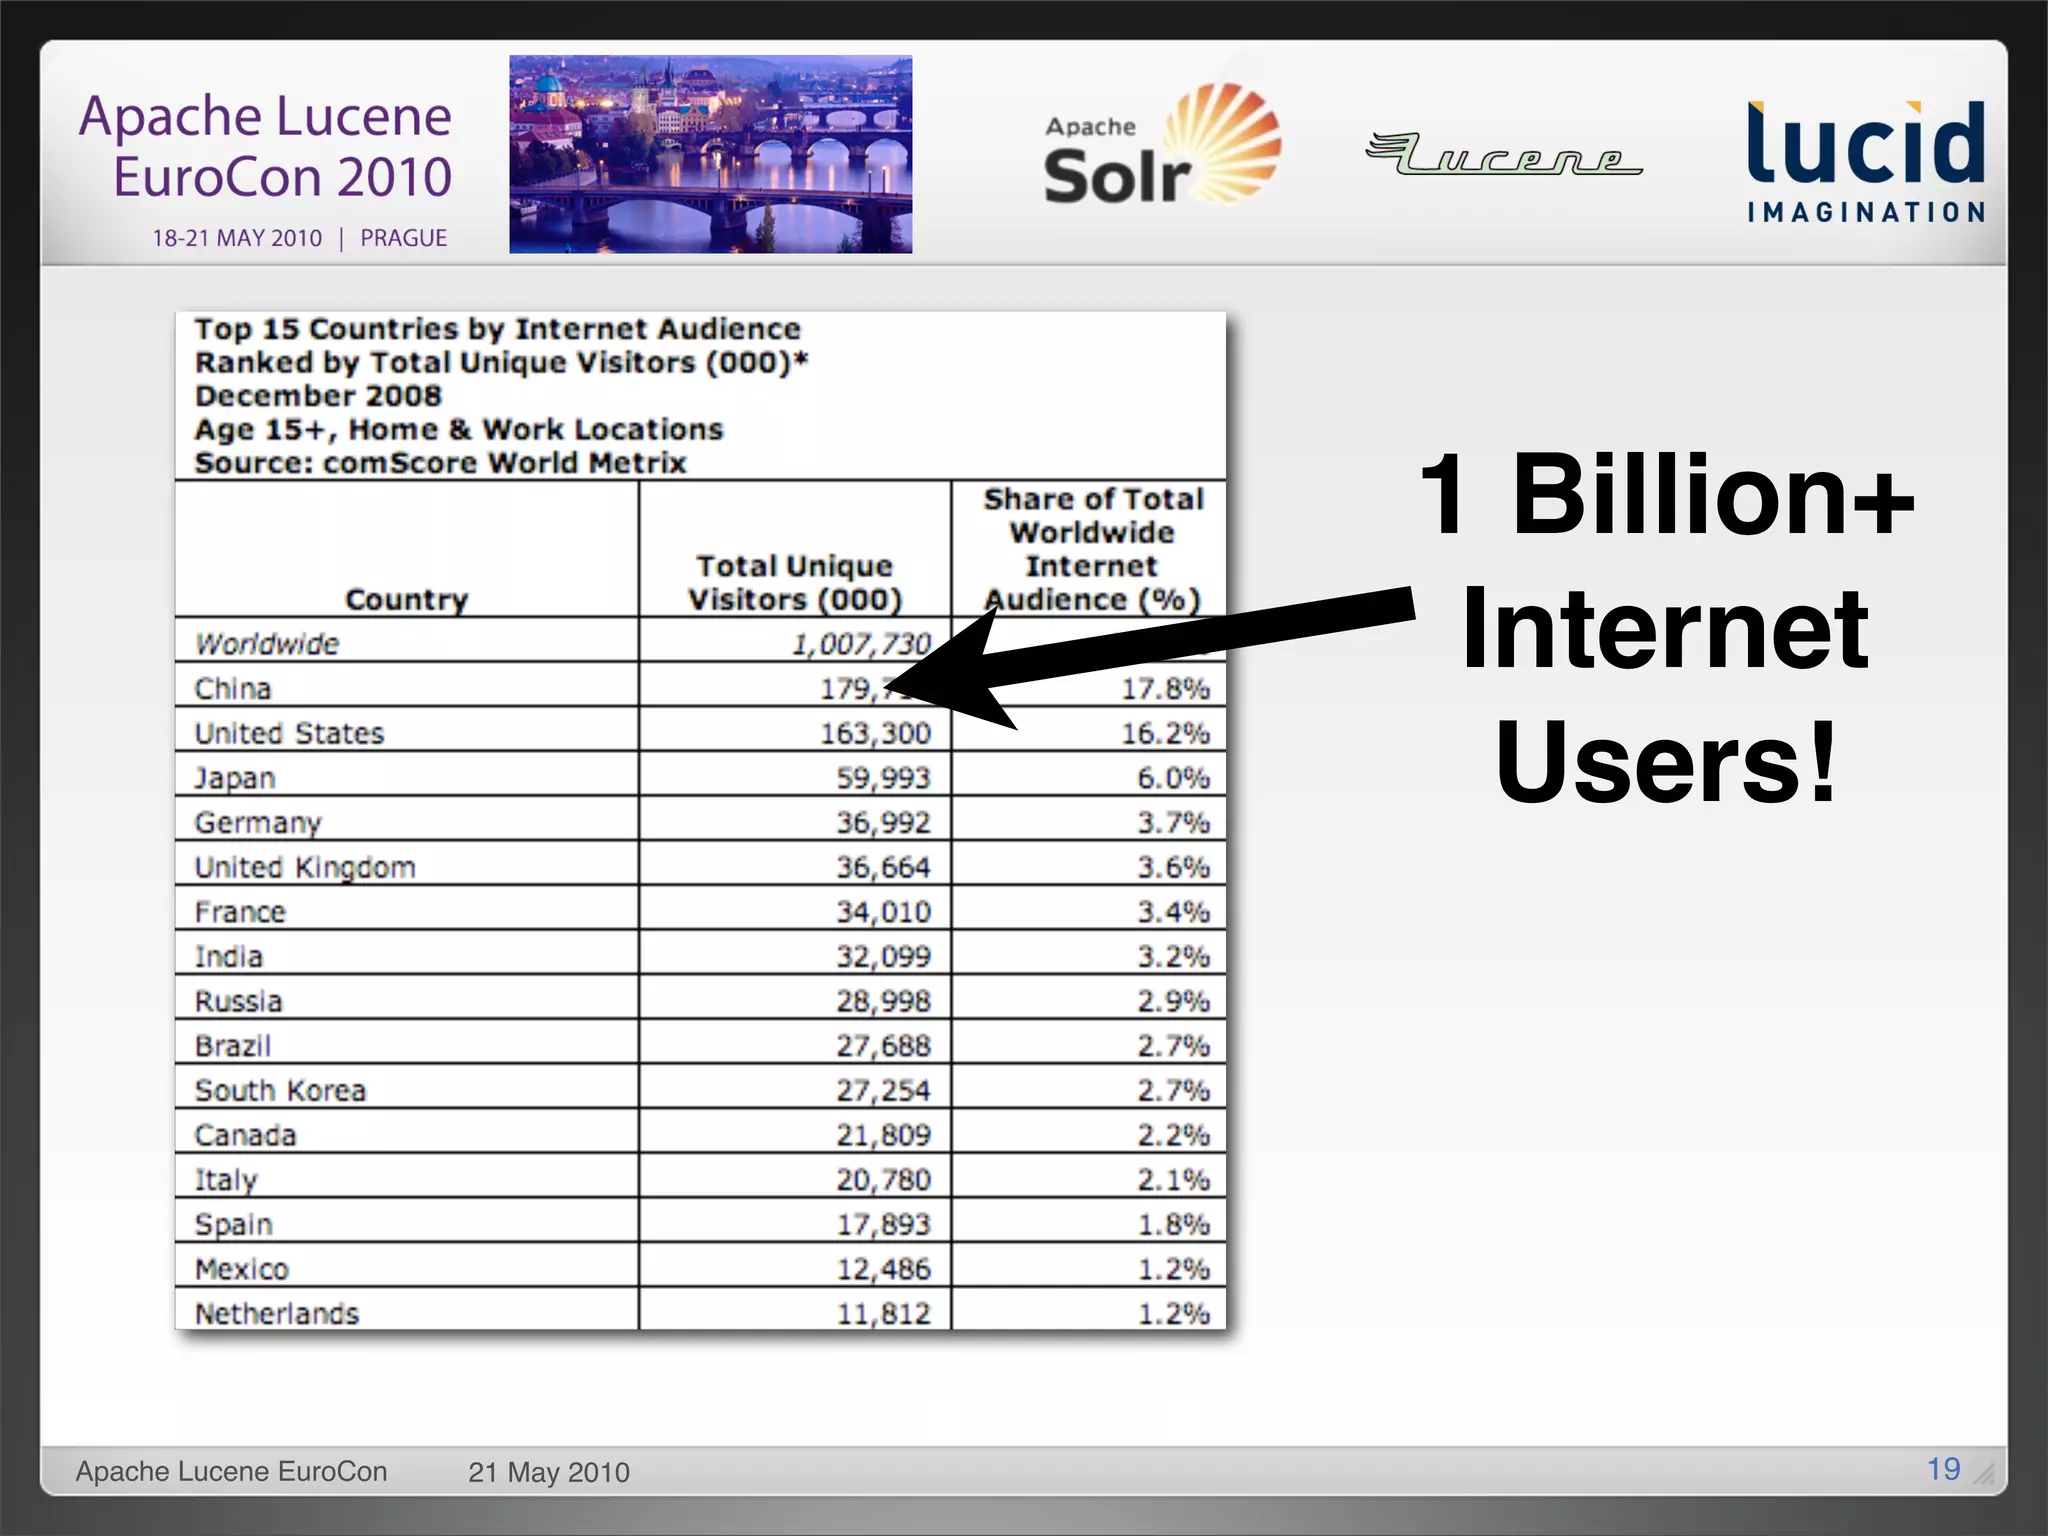Click Japan's 6.0% share
Screen dimensions: 2048x1536
click(x=1173, y=777)
